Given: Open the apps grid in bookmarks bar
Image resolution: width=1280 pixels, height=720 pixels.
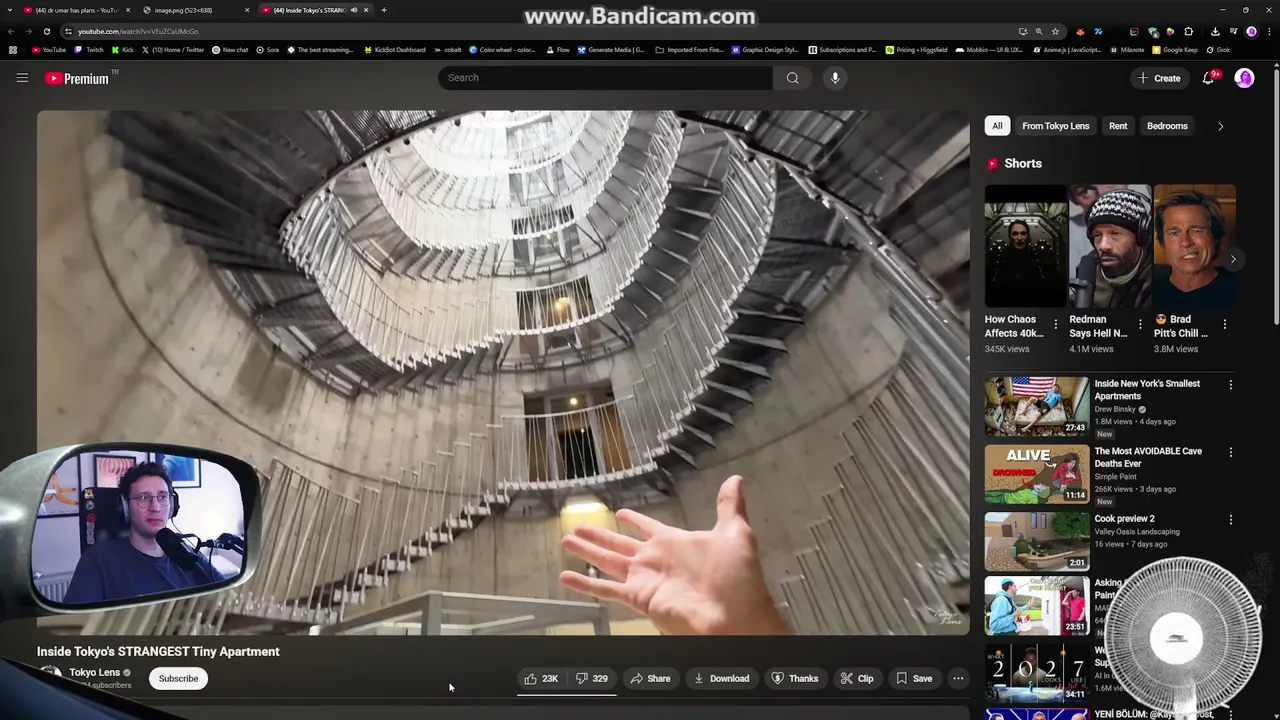Looking at the screenshot, I should [13, 50].
